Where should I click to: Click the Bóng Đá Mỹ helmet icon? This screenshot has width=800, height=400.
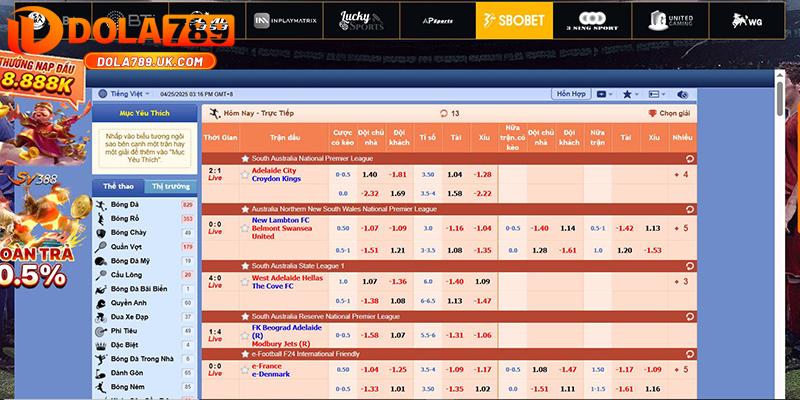[101, 261]
